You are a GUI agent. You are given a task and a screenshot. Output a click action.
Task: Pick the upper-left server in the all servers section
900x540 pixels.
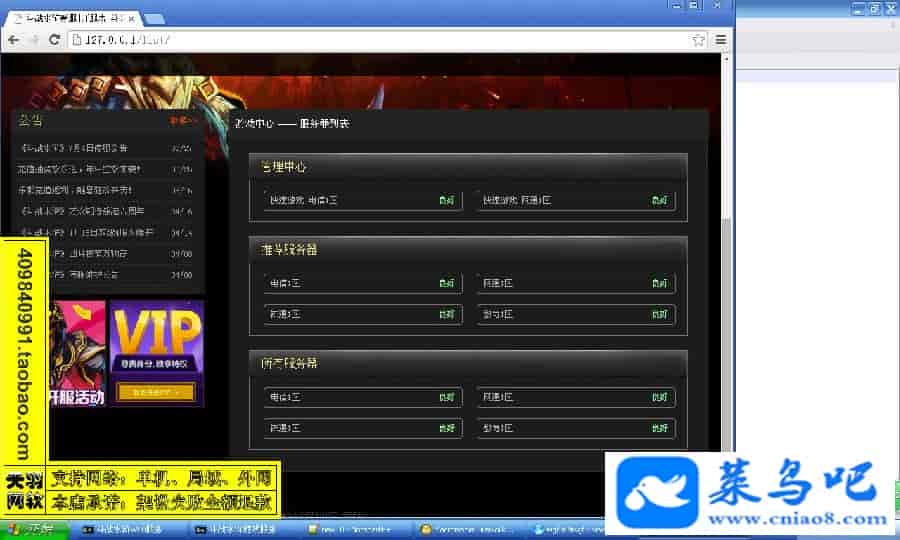[x=363, y=397]
